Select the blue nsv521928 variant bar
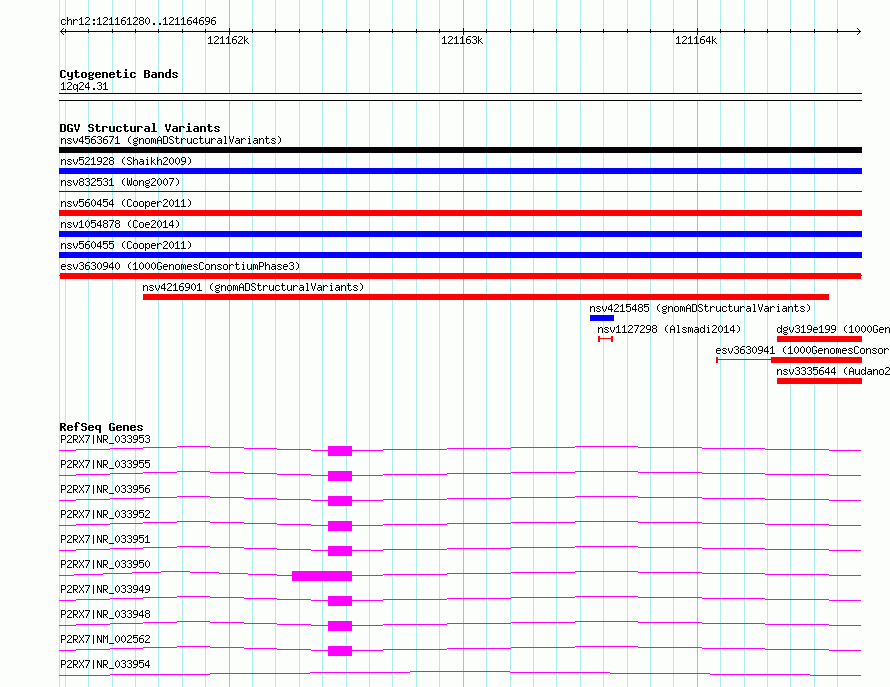 [460, 171]
